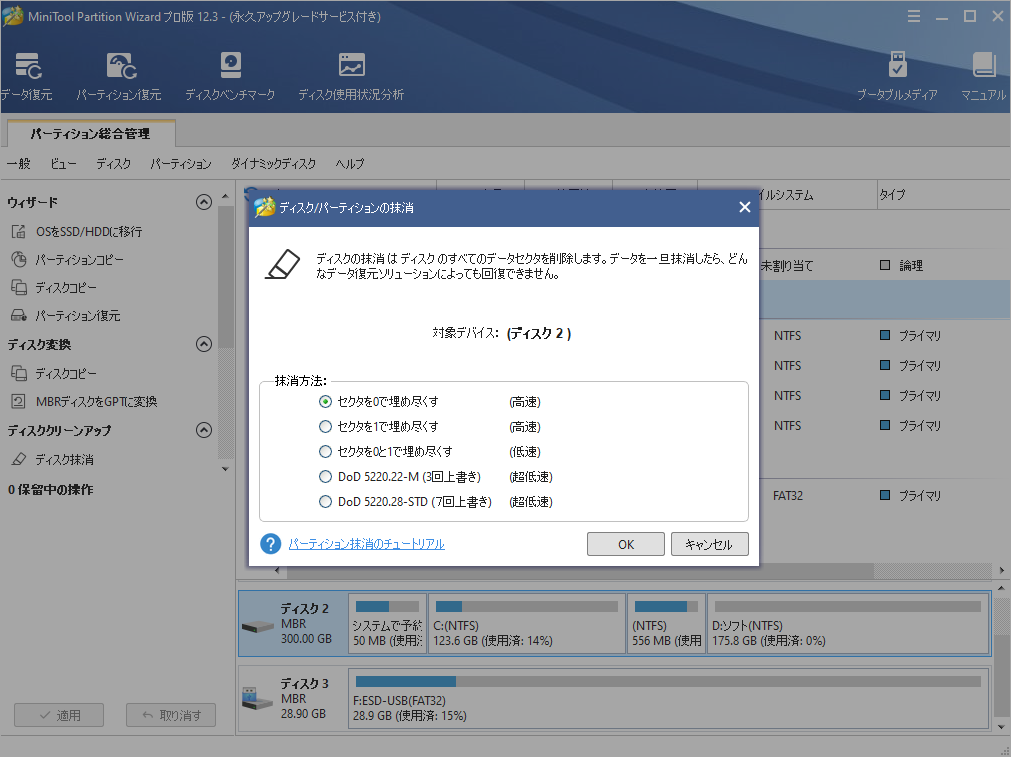Click the ディスクコピー icon under ディスク変換
Viewport: 1011px width, 757px height.
(x=19, y=373)
